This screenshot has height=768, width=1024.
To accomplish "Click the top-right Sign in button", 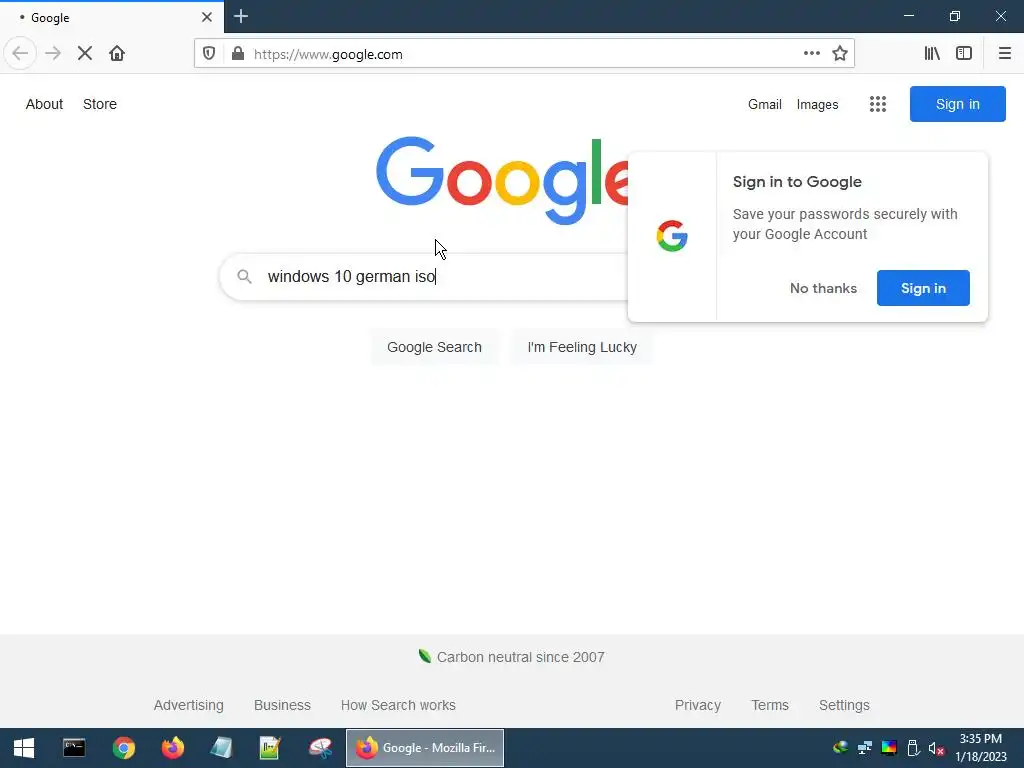I will (957, 104).
